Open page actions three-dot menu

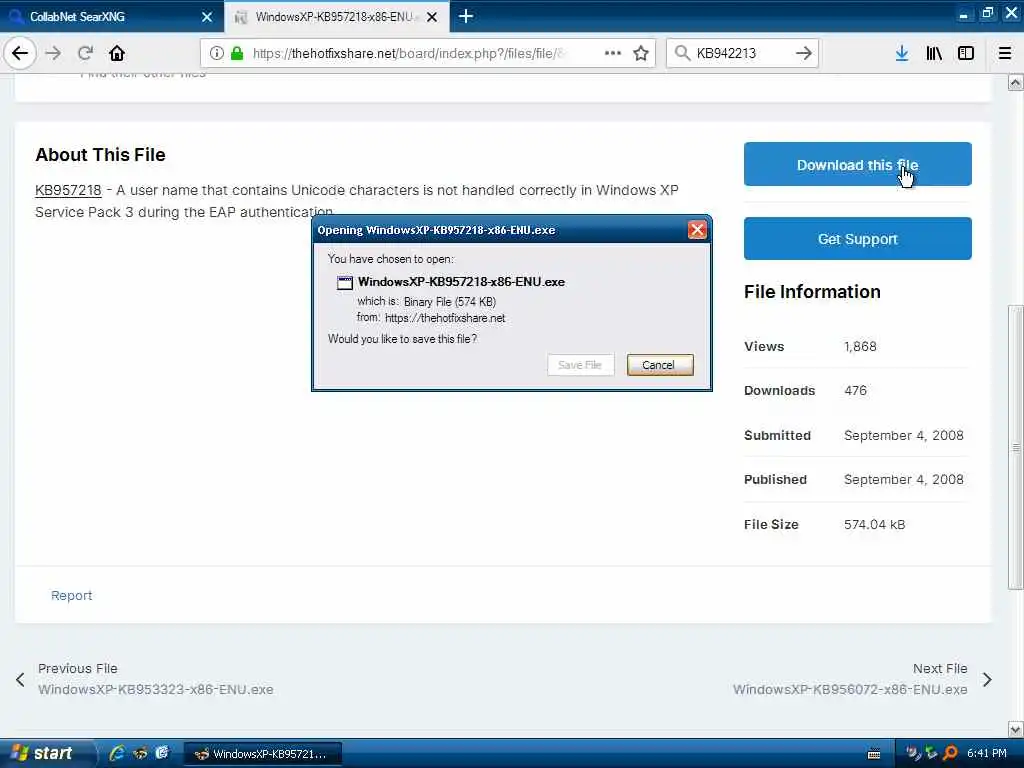[613, 53]
